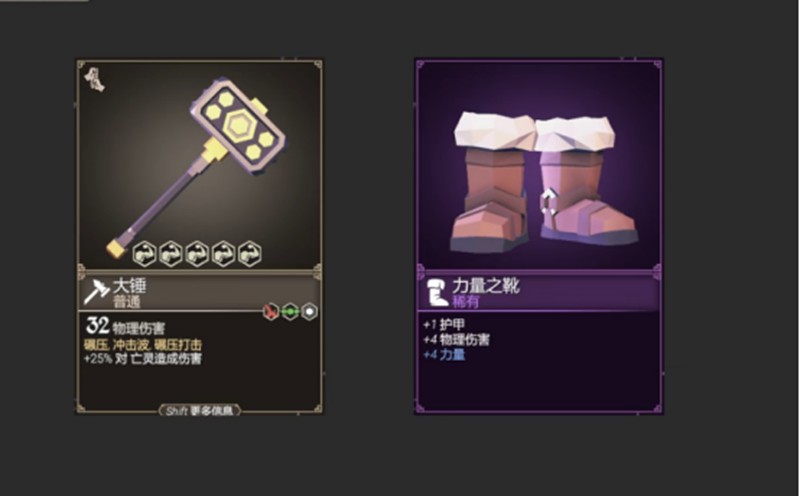This screenshot has width=800, height=496.
Task: Click the red hexagon icon on hammer card
Action: (x=270, y=311)
